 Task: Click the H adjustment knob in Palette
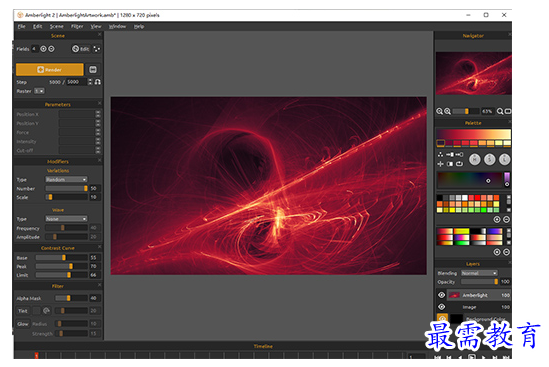(475, 159)
